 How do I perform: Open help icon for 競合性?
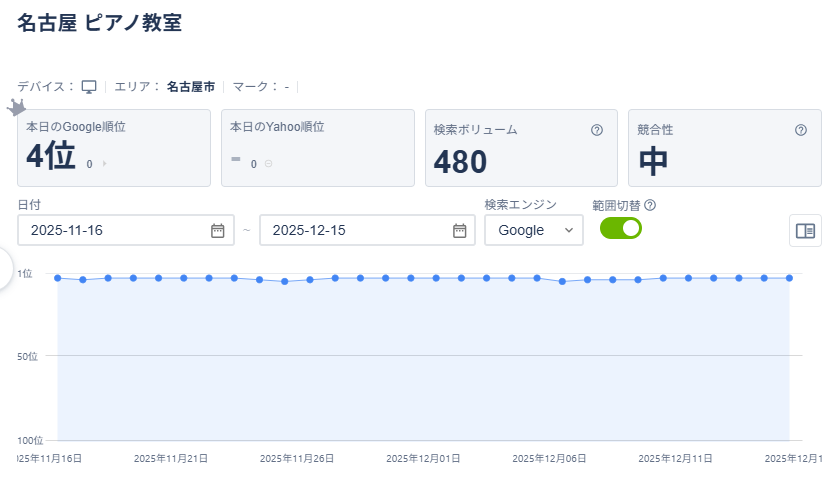tap(800, 130)
